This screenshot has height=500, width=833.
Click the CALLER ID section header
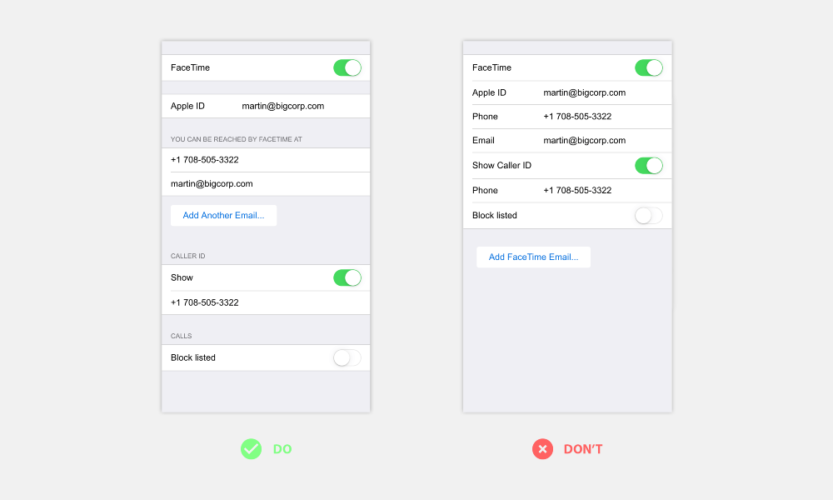point(188,256)
